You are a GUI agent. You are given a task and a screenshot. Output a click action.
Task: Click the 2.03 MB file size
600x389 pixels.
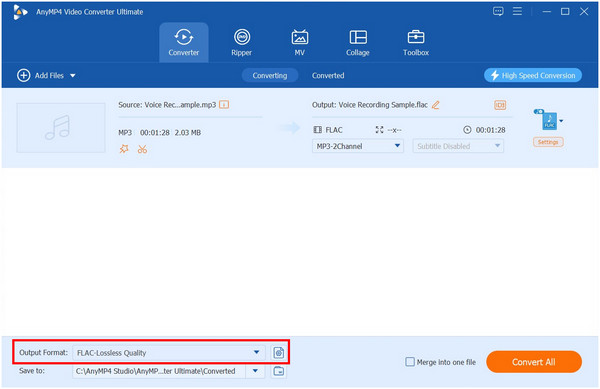[x=188, y=133]
